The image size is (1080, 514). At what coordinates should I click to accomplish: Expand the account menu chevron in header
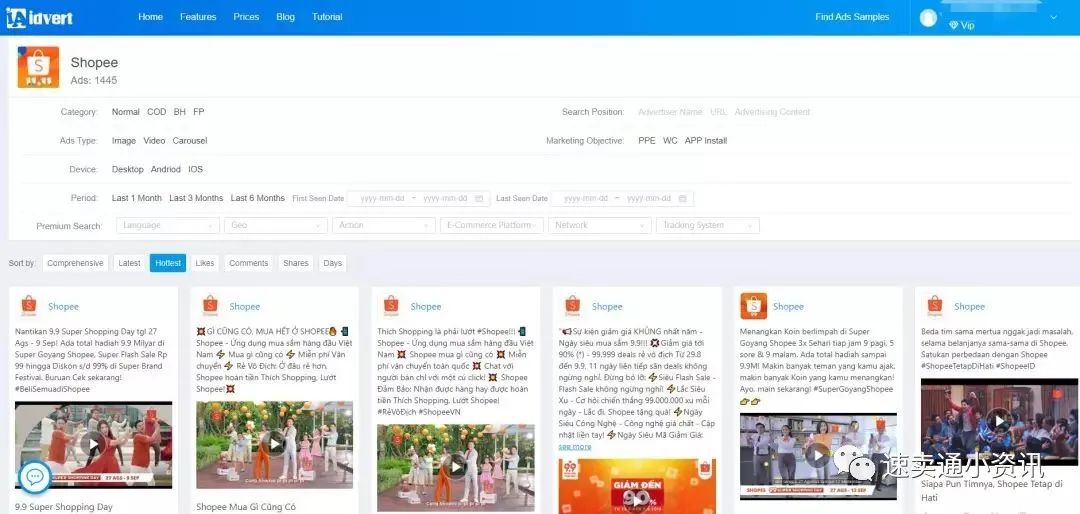1053,17
